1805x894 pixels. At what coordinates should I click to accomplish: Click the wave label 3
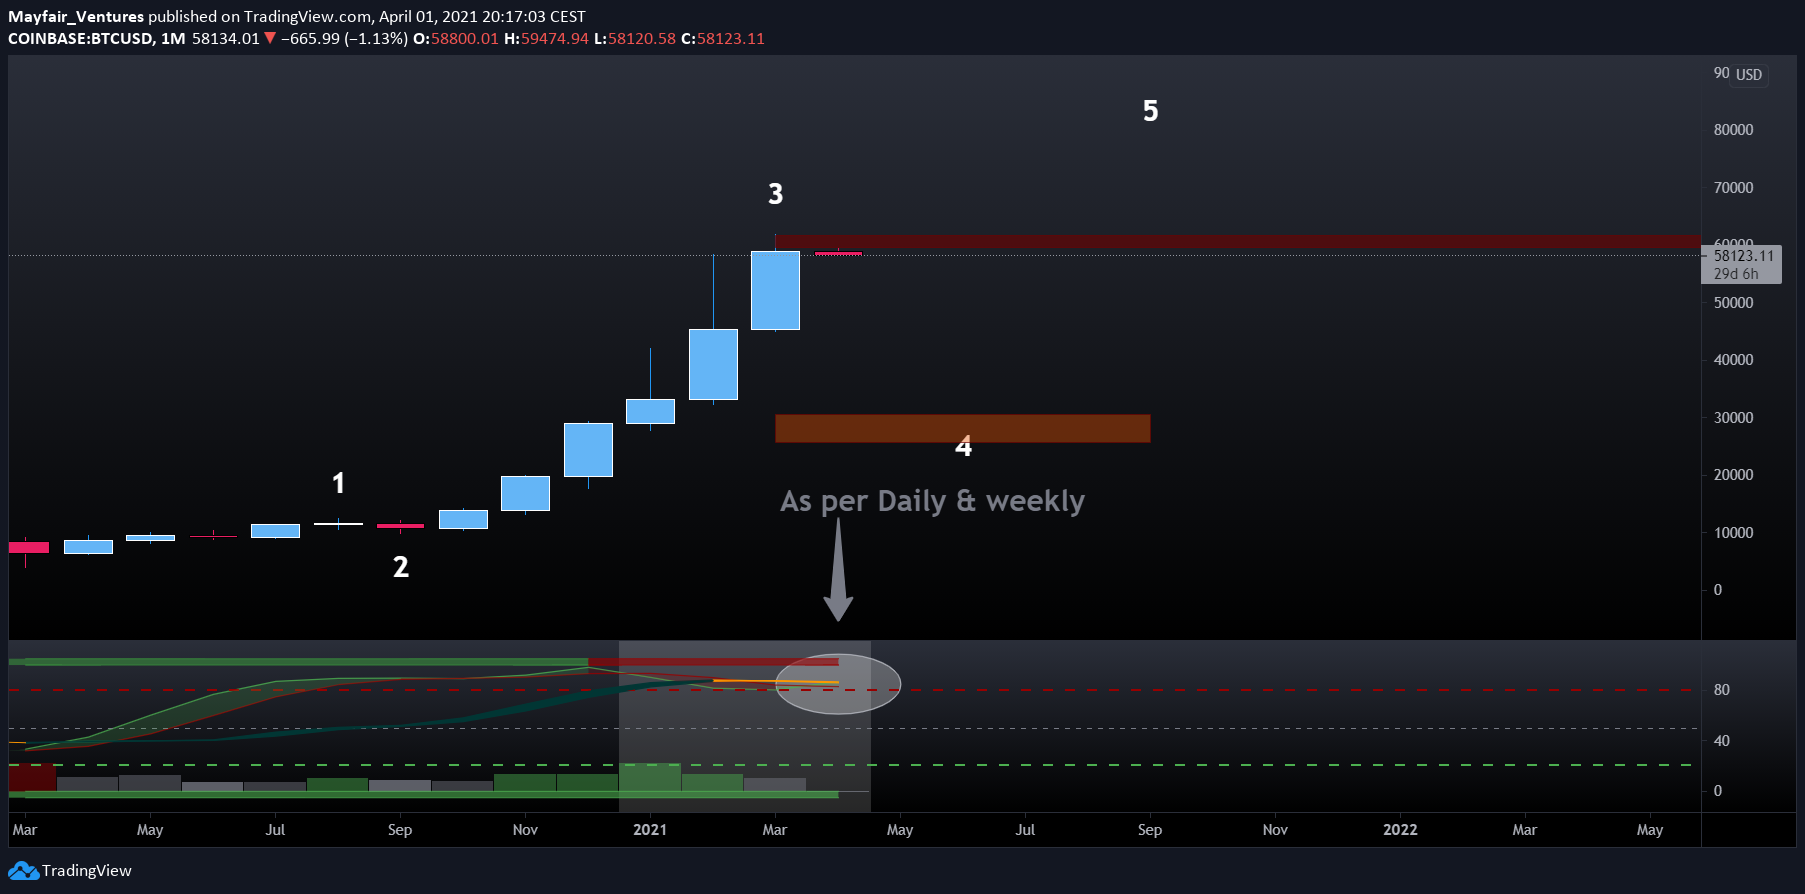775,194
